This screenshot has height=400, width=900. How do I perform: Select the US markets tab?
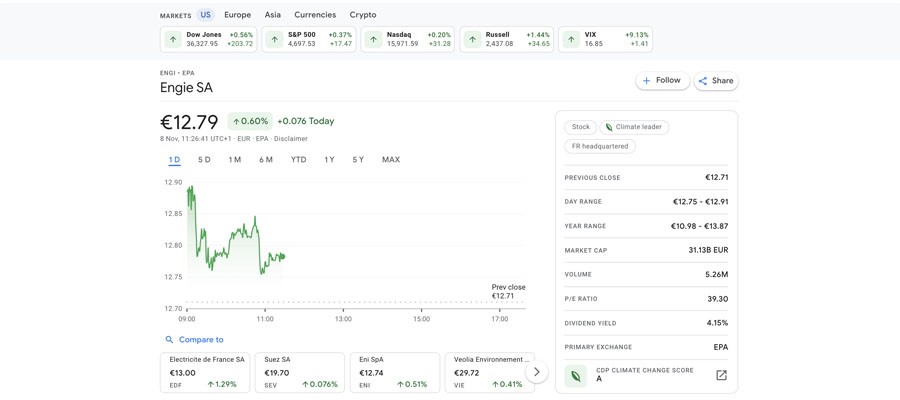(205, 15)
